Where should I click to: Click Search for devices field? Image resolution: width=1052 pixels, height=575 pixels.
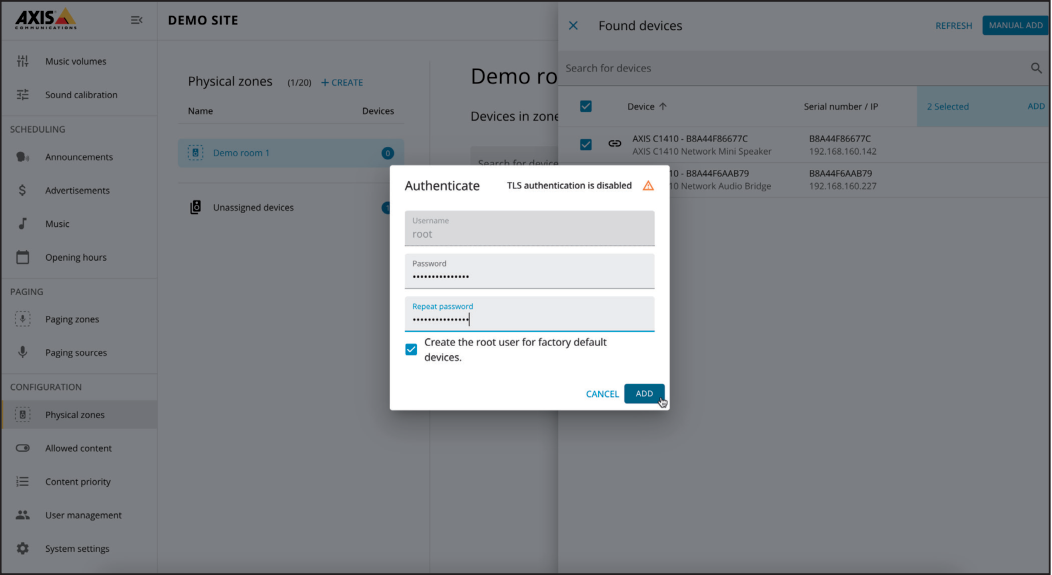click(x=795, y=68)
